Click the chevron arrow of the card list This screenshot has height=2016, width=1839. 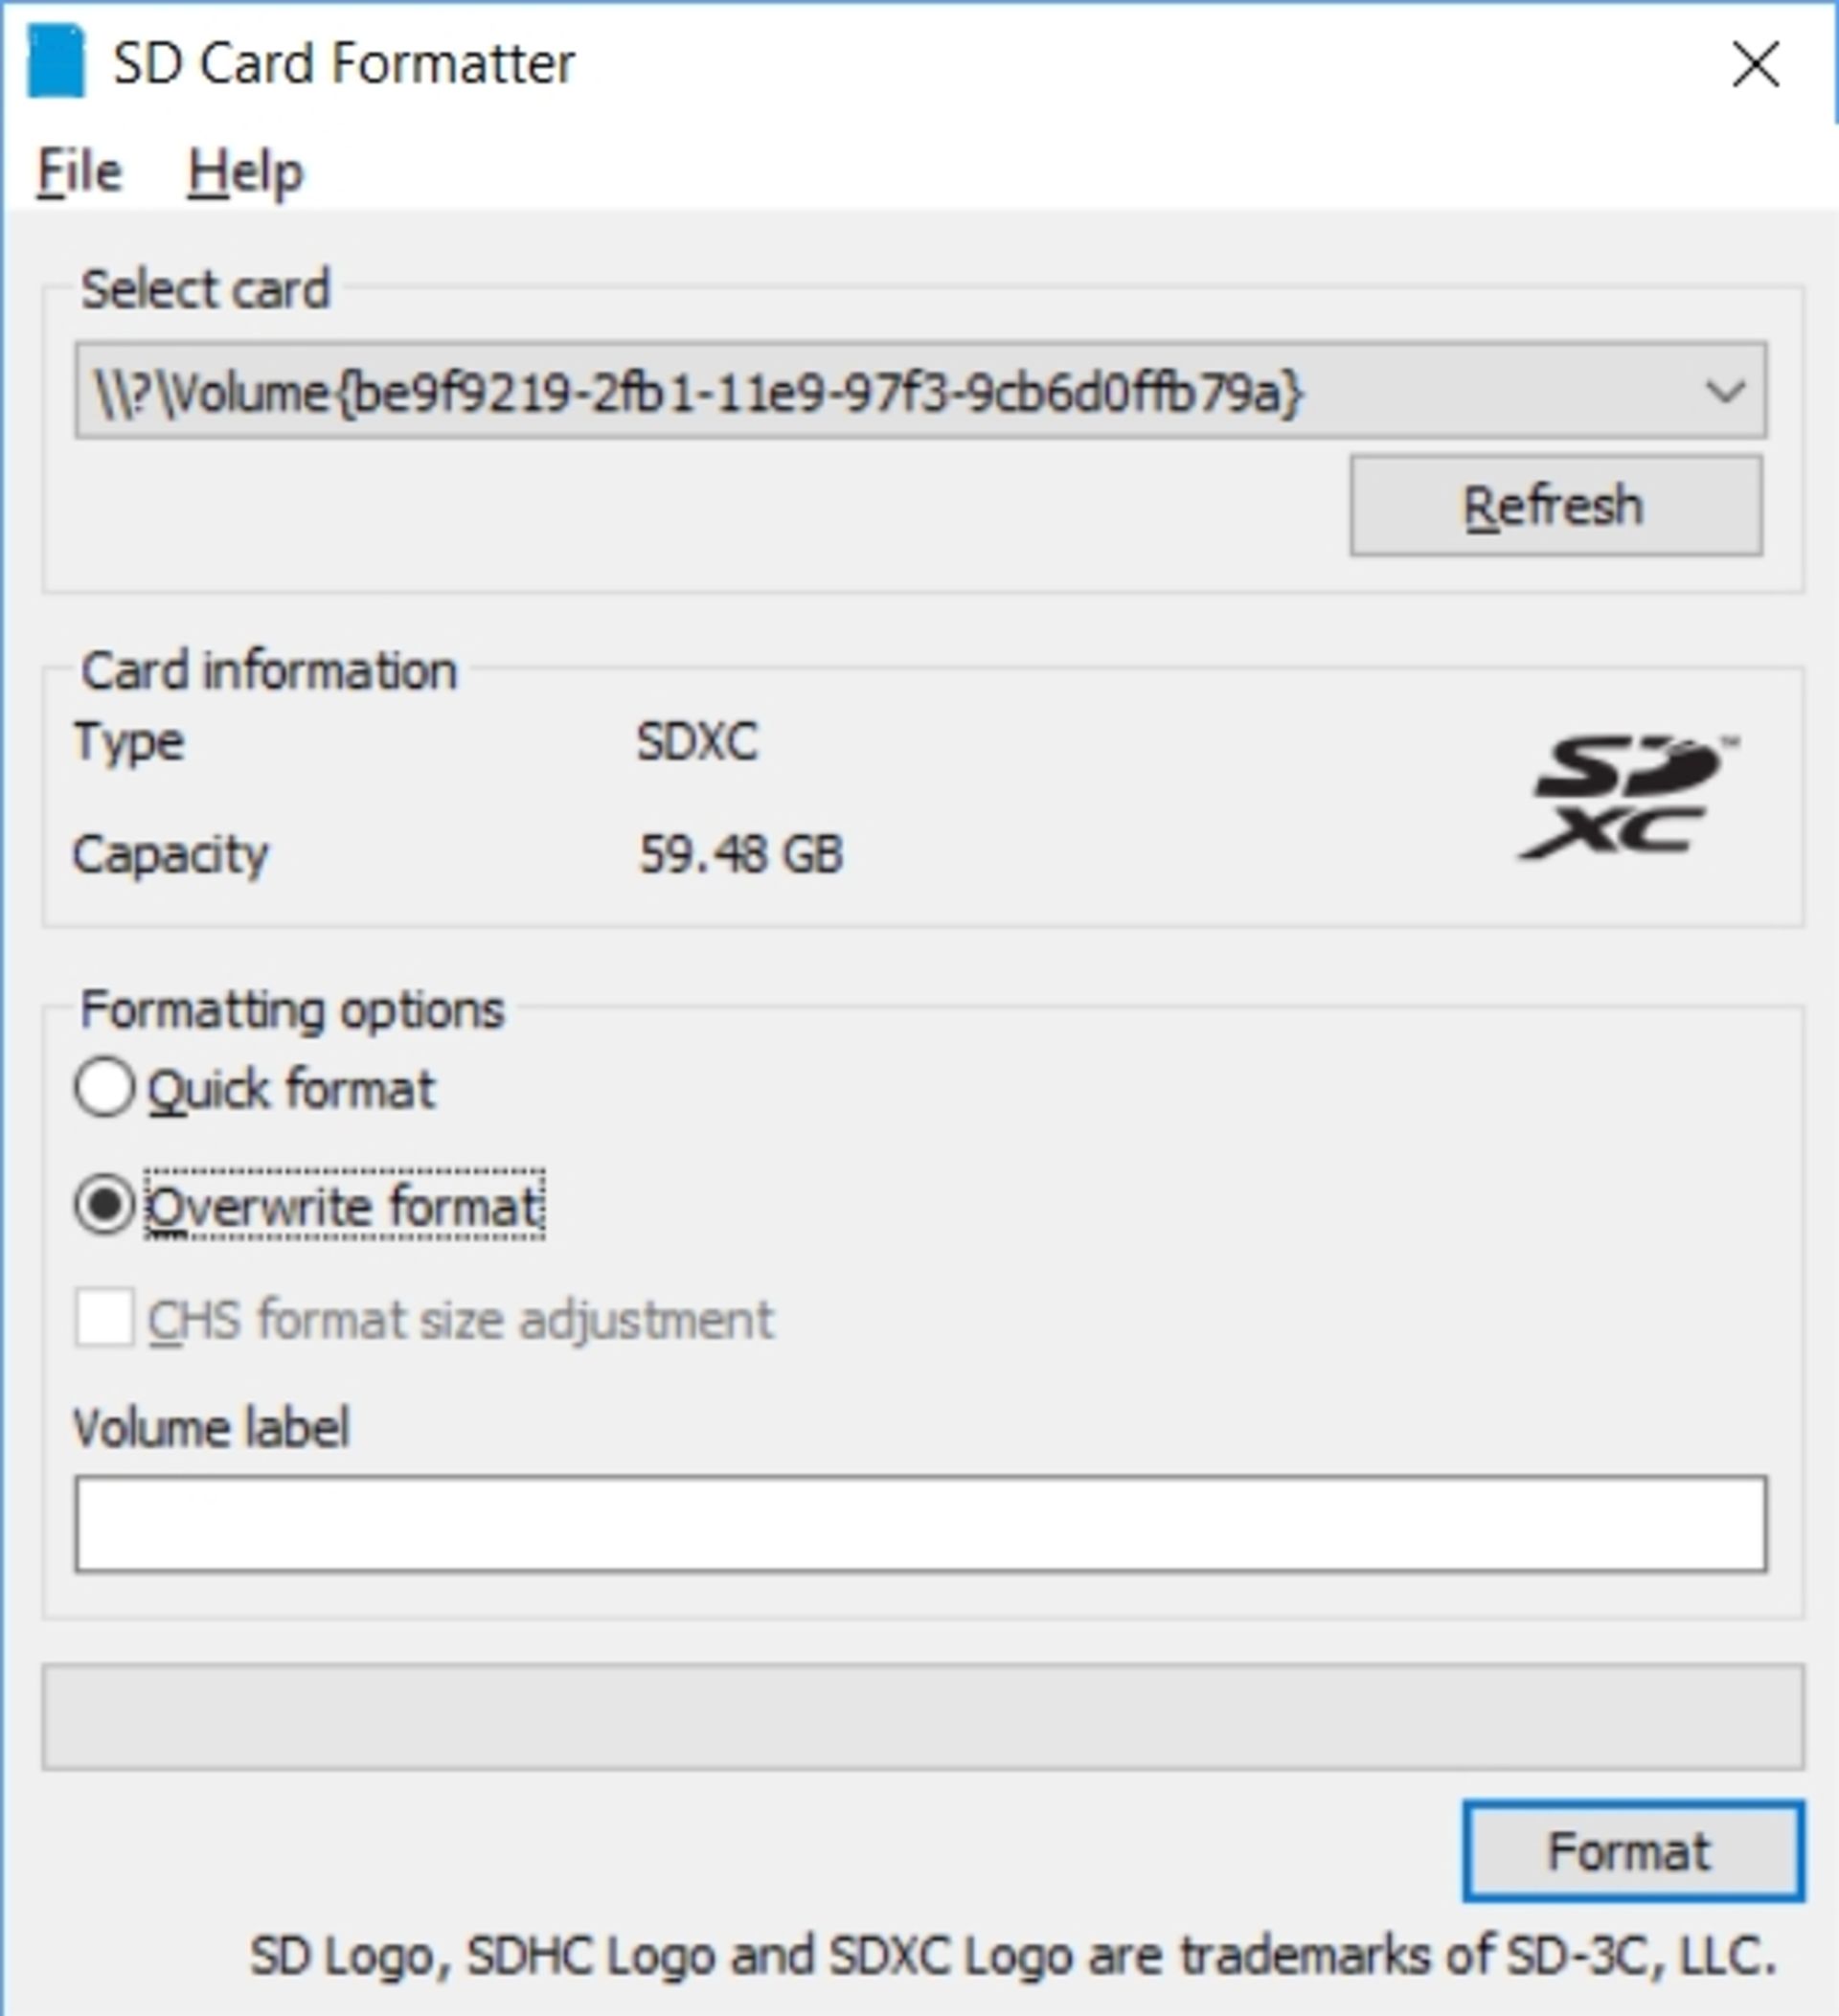1725,391
